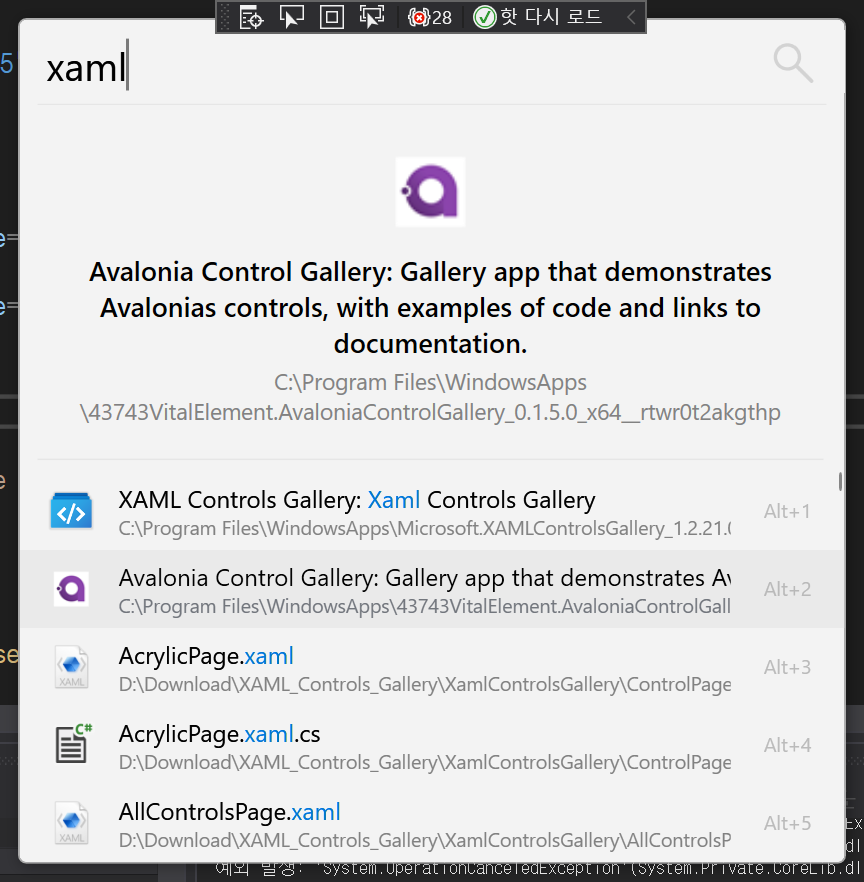Click the hot reload Korean label text

point(551,16)
